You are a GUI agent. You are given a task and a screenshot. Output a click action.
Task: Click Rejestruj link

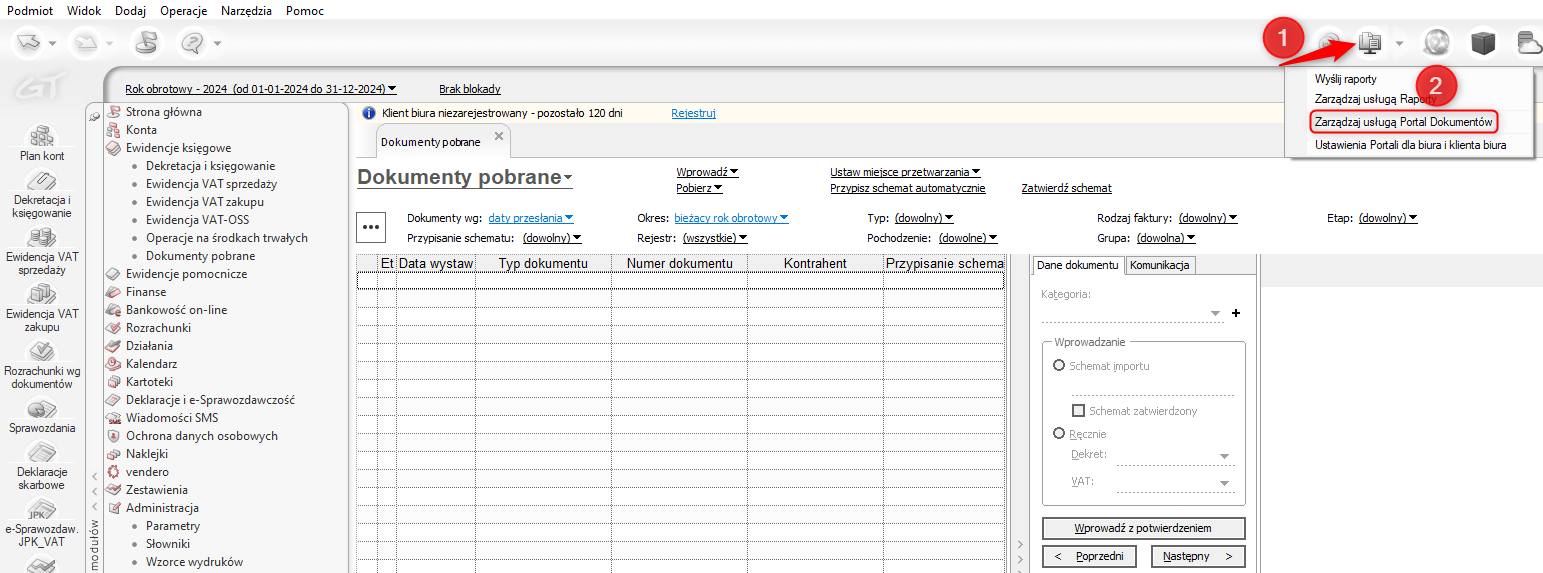pos(693,113)
